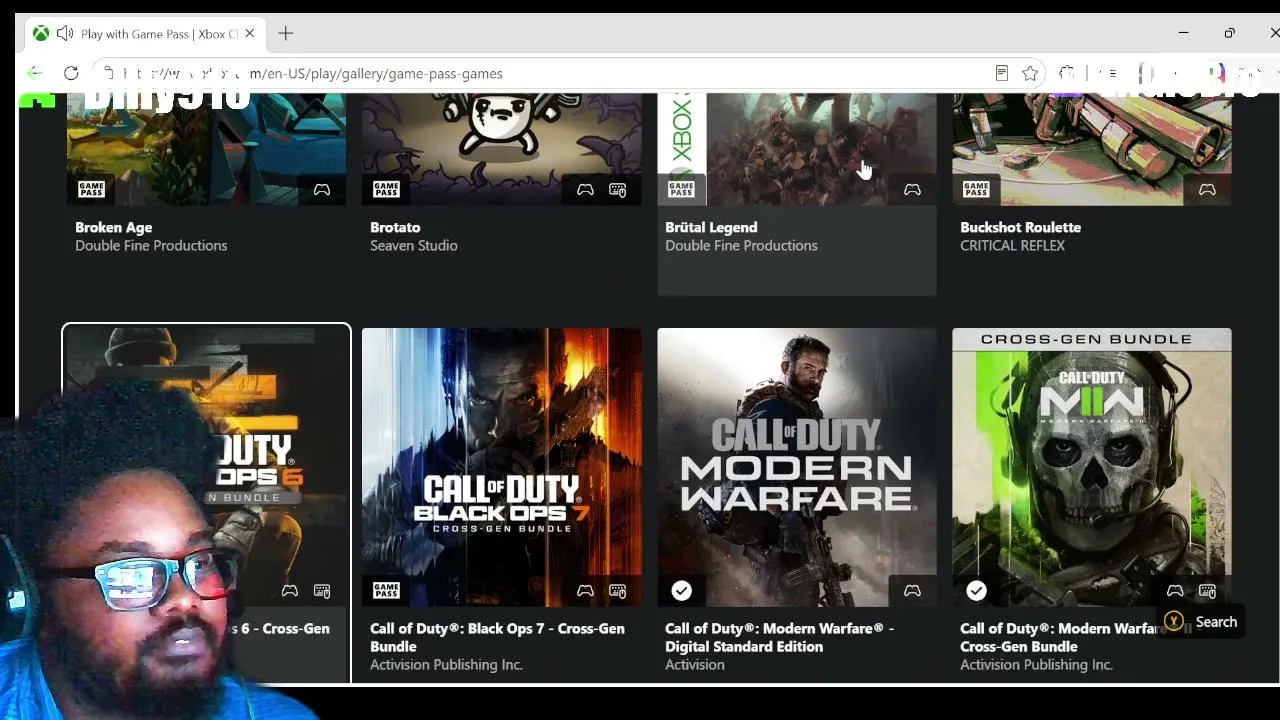This screenshot has width=1280, height=720.
Task: Click the Game Pass badge on Broken Age
Action: click(x=91, y=189)
